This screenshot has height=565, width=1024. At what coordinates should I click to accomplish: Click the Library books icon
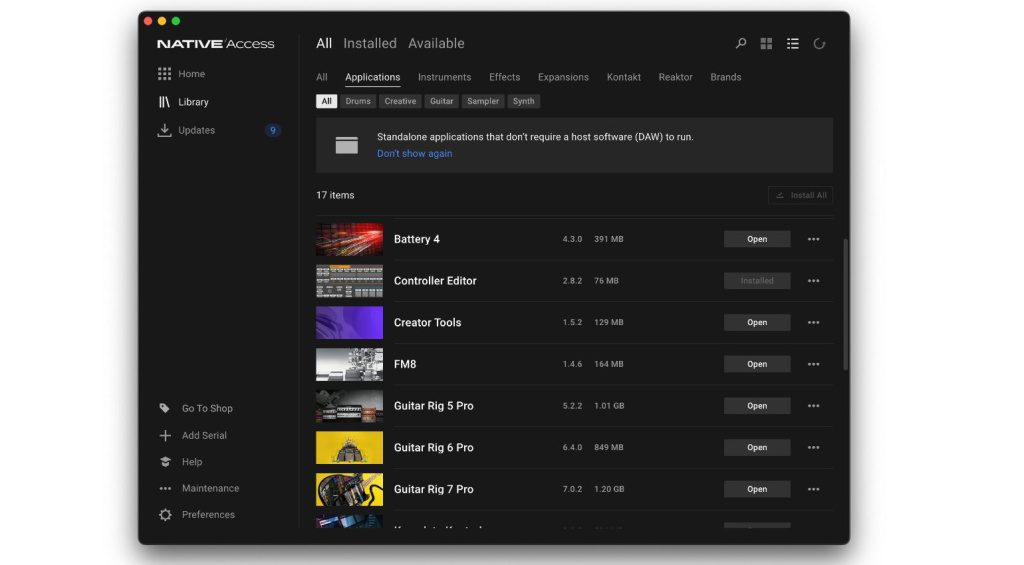[164, 102]
